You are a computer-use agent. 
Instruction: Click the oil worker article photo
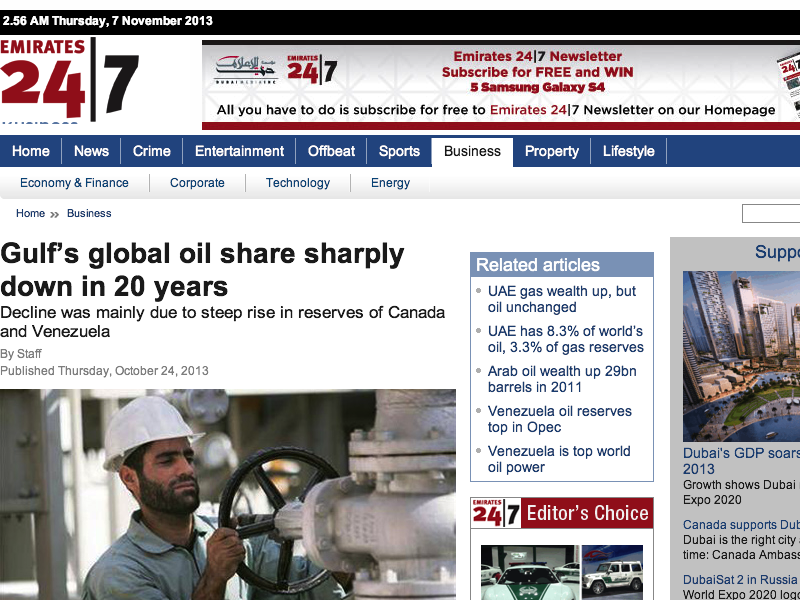coord(228,495)
